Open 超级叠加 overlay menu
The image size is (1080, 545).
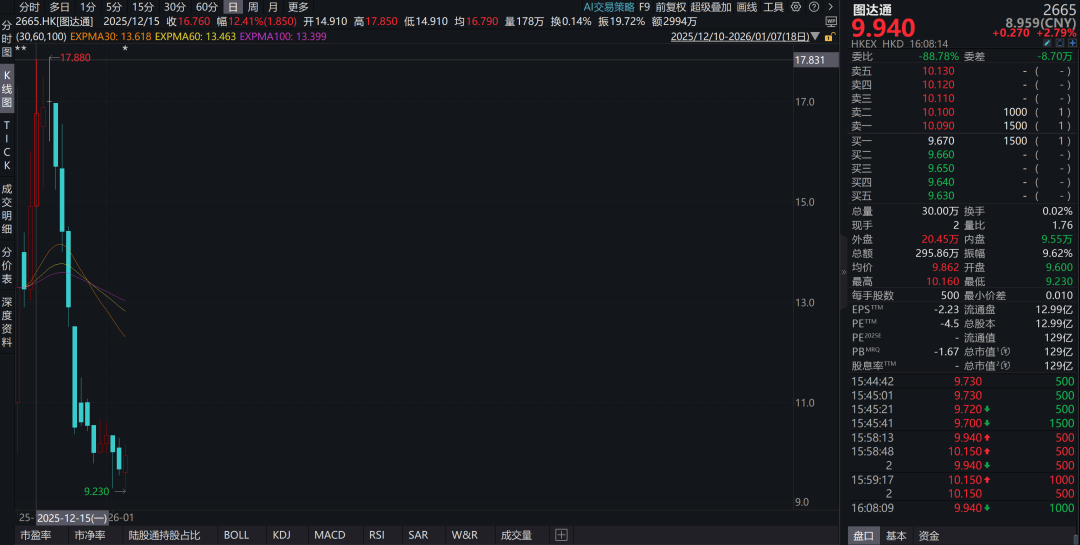tap(711, 7)
